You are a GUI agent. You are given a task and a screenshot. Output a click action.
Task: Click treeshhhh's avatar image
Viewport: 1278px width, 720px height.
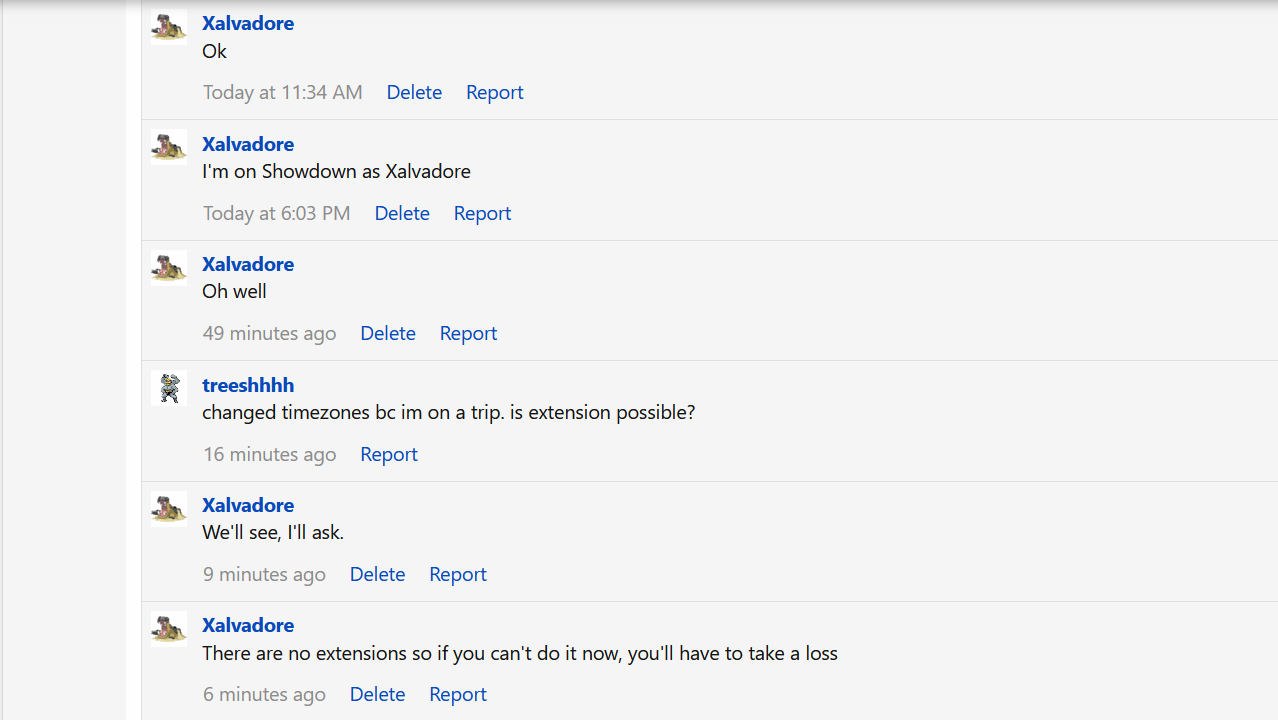(x=168, y=388)
